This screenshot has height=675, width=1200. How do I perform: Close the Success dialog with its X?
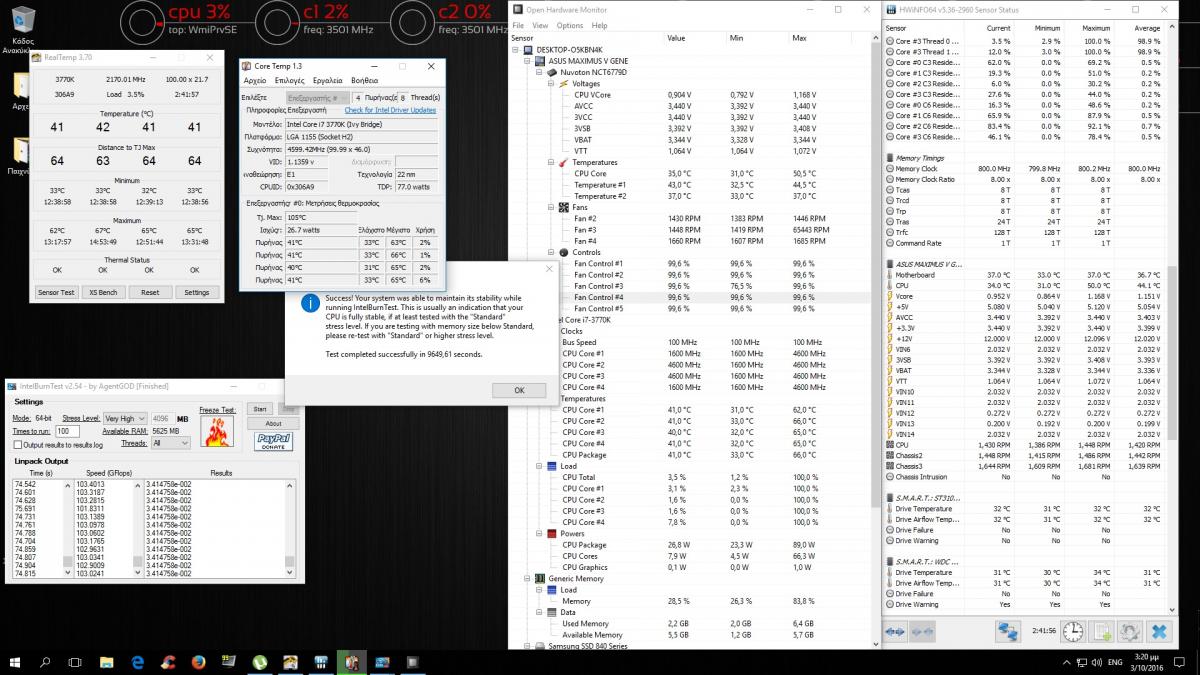click(x=548, y=268)
